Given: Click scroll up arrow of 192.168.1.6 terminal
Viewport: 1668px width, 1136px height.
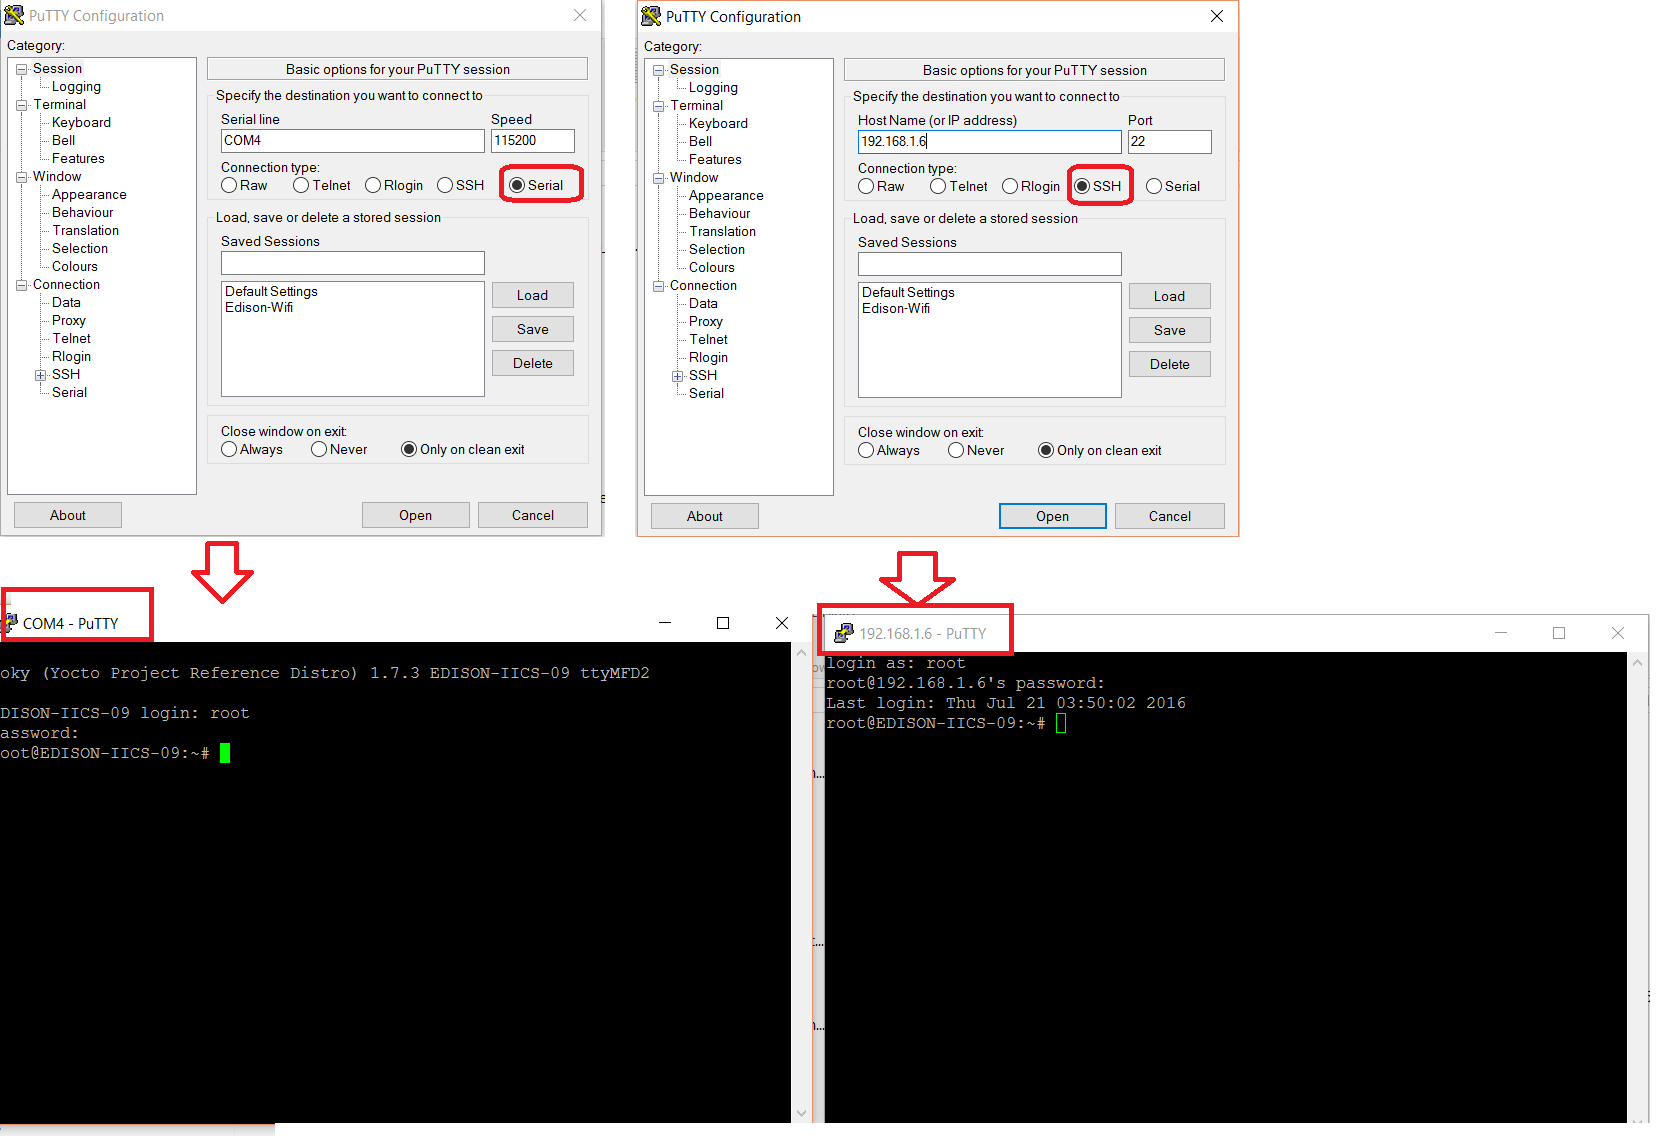Looking at the screenshot, I should coord(1637,662).
